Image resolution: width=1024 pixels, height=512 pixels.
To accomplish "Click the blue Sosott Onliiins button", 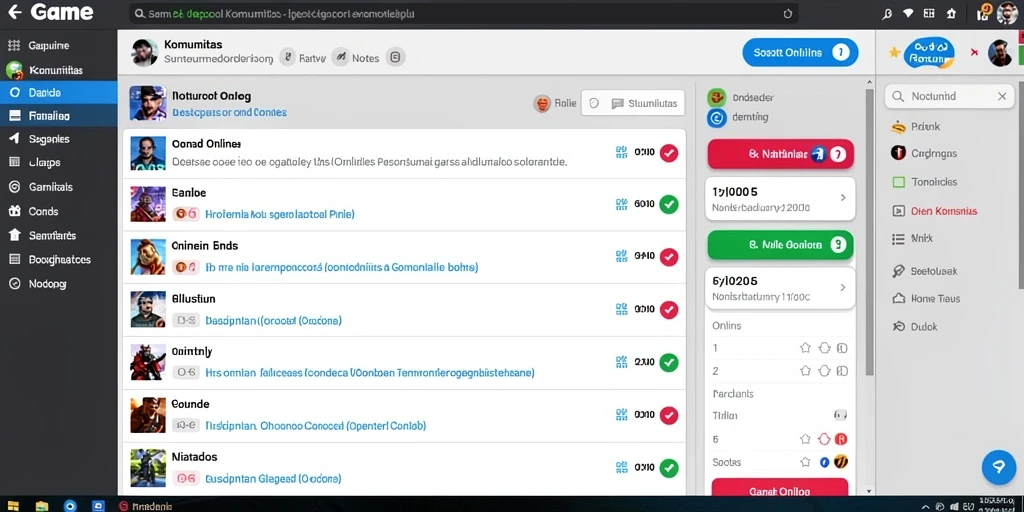I will point(800,53).
